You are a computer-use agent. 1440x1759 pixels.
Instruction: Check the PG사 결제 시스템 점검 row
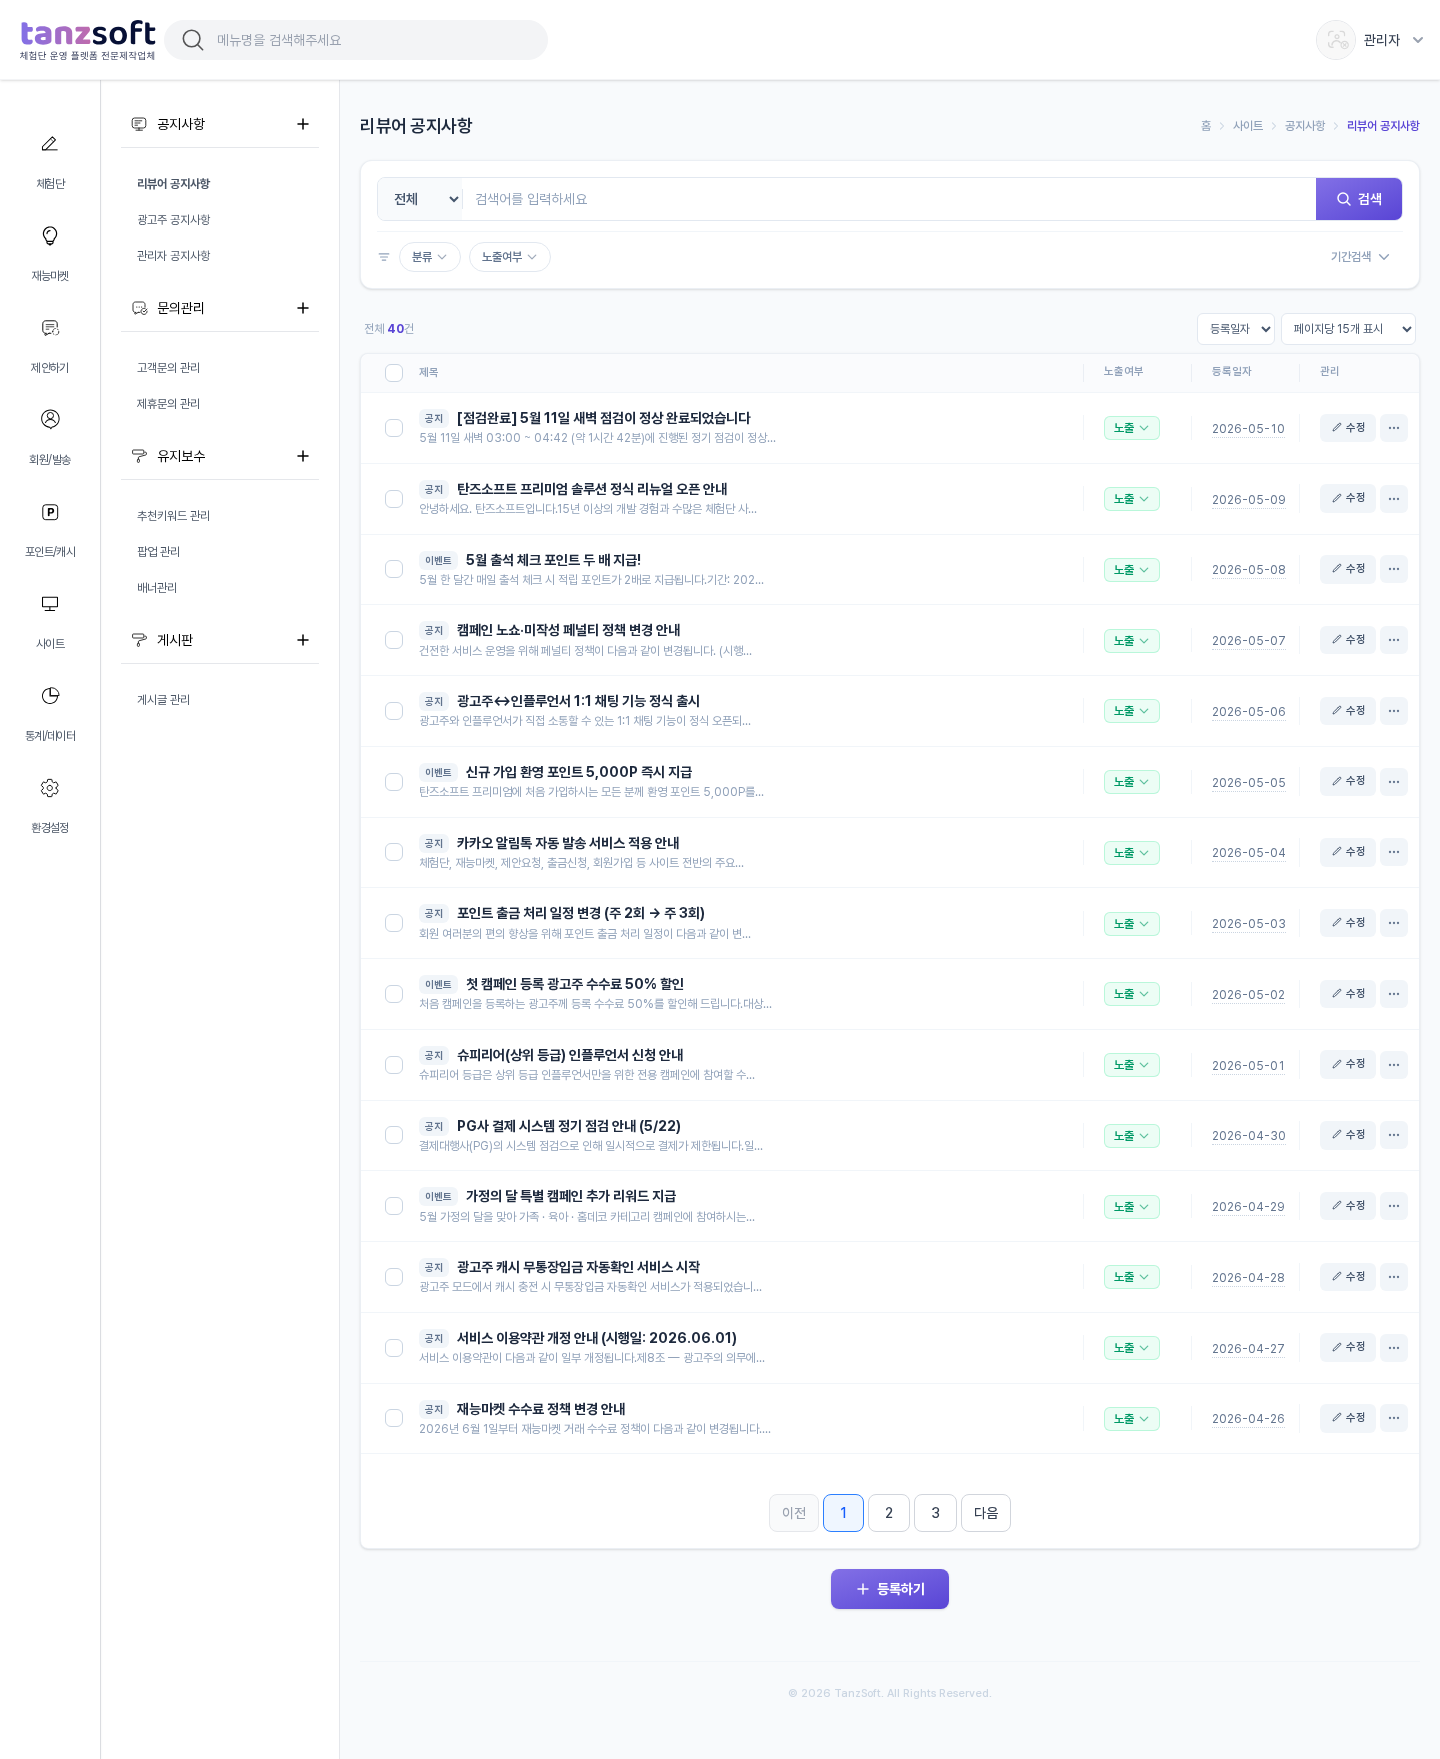tap(394, 1135)
